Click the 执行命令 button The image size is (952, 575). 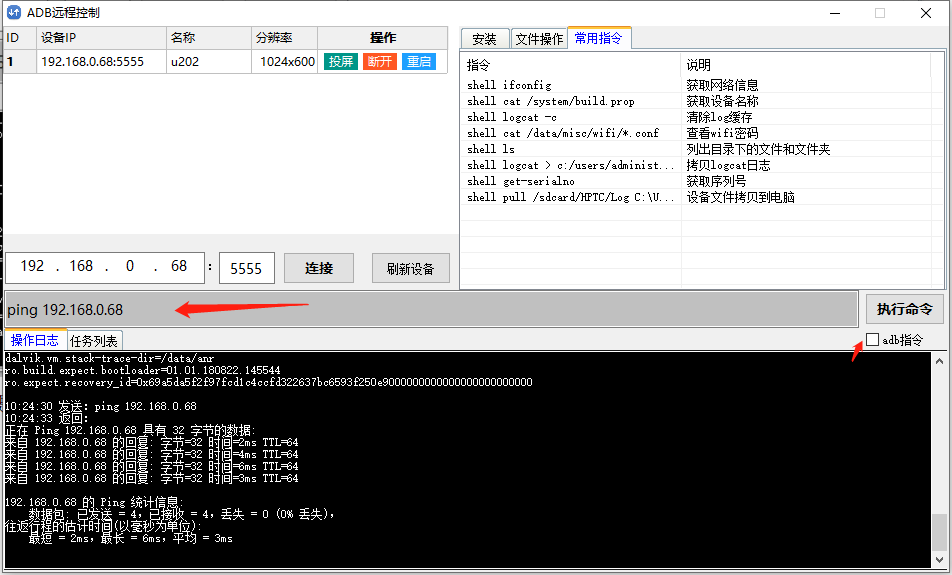tap(905, 309)
